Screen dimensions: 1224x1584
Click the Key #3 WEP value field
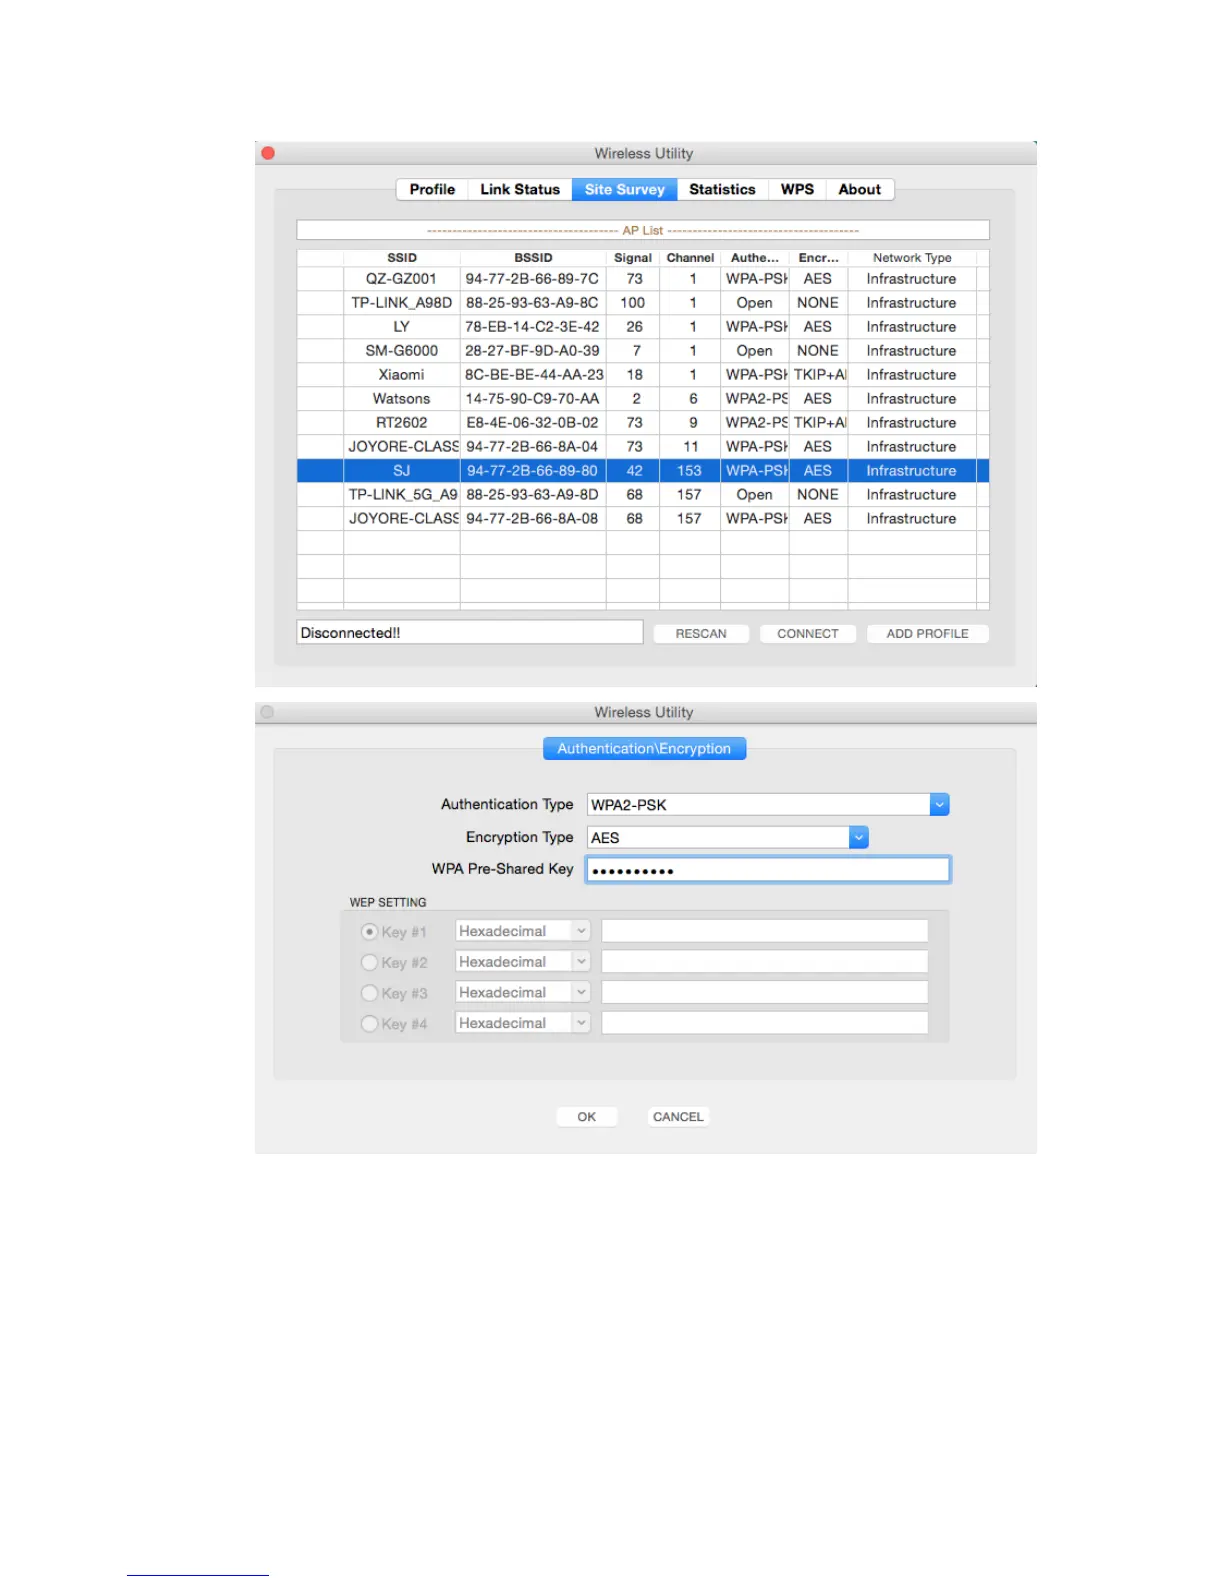click(765, 992)
